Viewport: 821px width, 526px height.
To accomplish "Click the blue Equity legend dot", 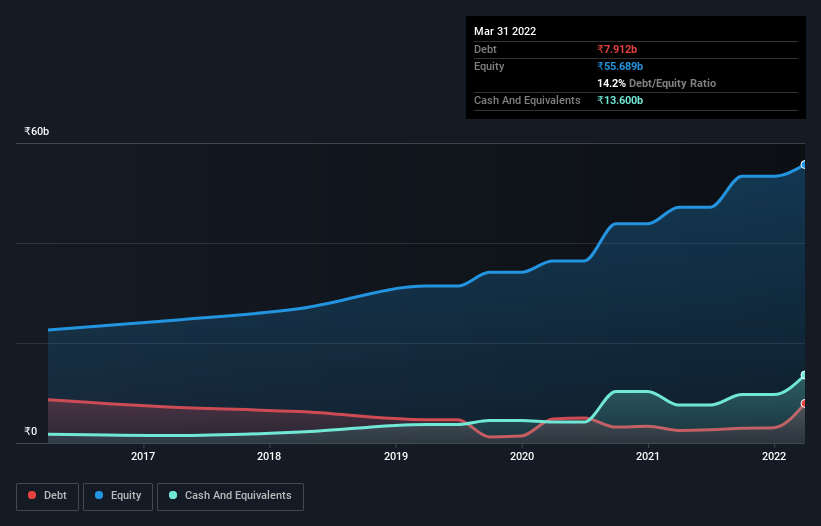I will pyautogui.click(x=99, y=495).
